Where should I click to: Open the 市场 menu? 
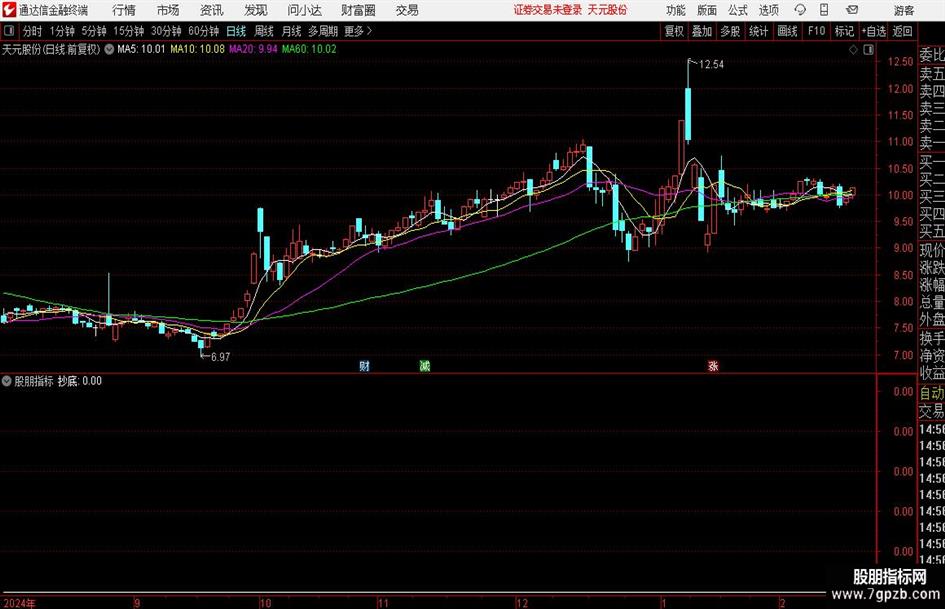(168, 10)
